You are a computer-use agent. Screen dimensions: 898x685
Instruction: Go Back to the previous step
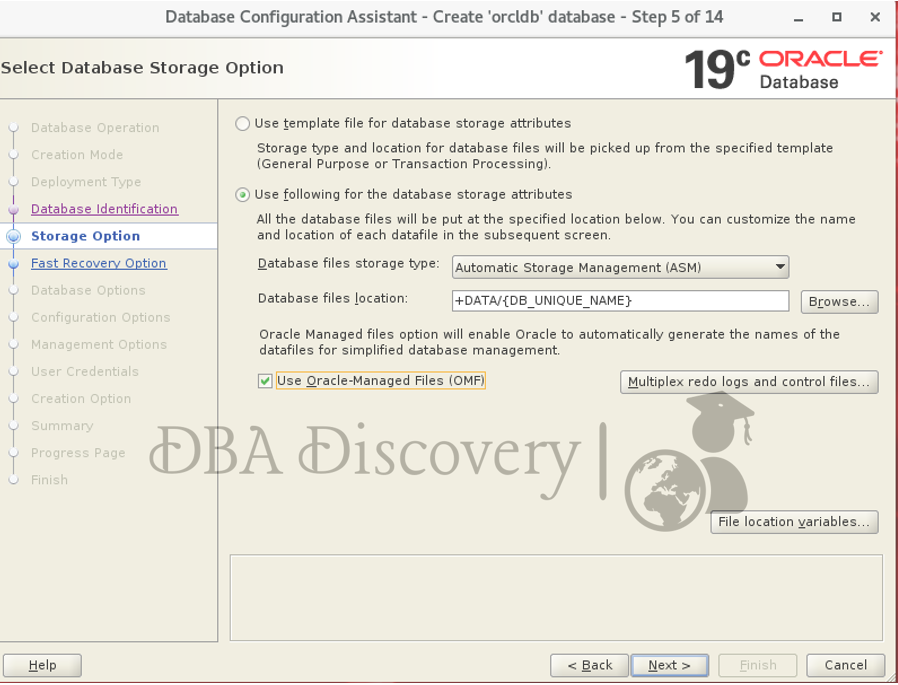[x=589, y=665]
